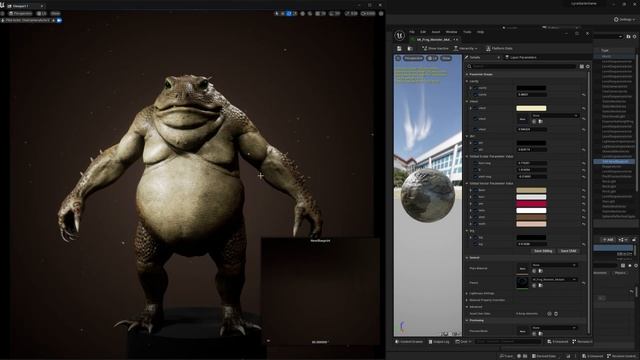Reset red vector parameter to default
Screen dimensions: 640x360
(584, 204)
